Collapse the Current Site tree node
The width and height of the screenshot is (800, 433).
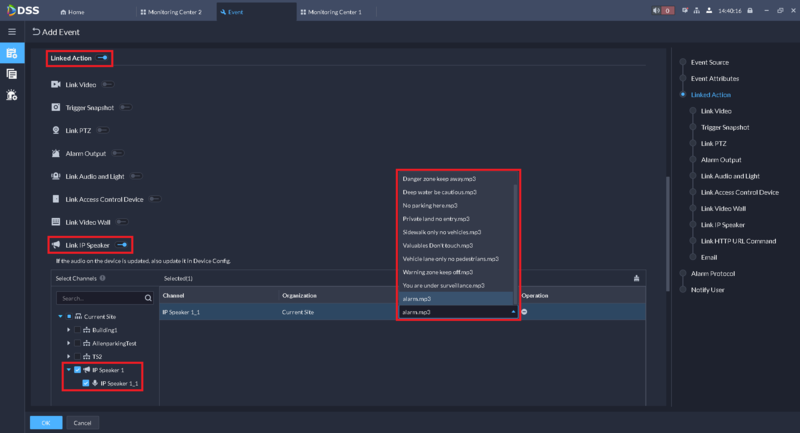60,316
